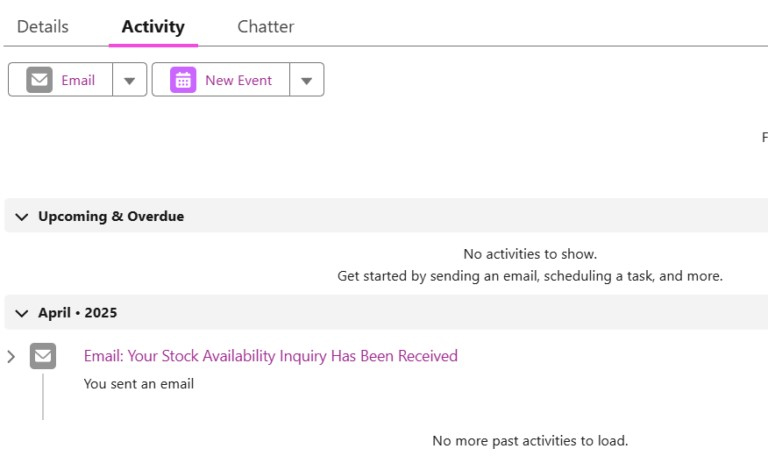Click the April • 2025 header text

click(x=77, y=313)
